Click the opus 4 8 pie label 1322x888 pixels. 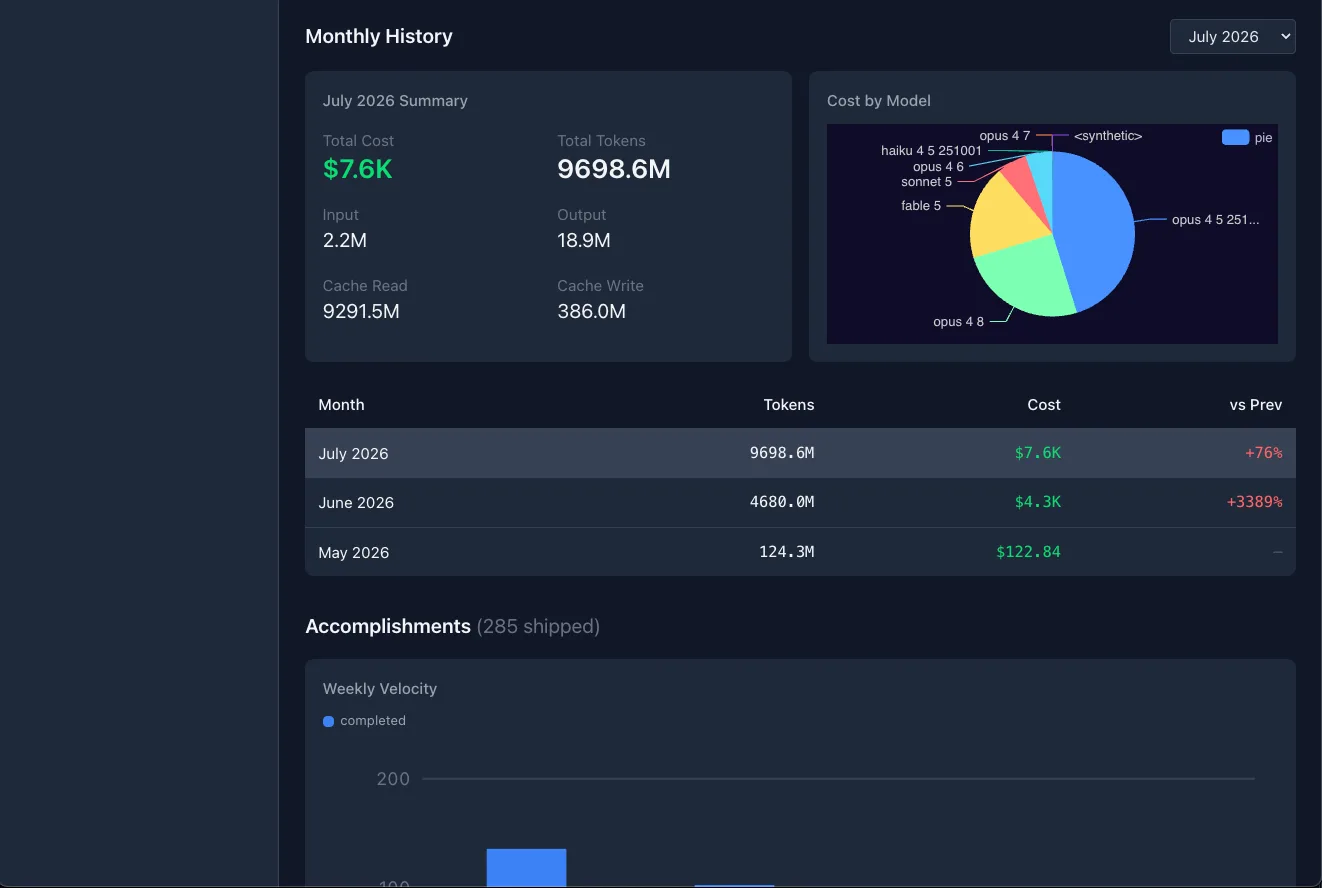[958, 322]
